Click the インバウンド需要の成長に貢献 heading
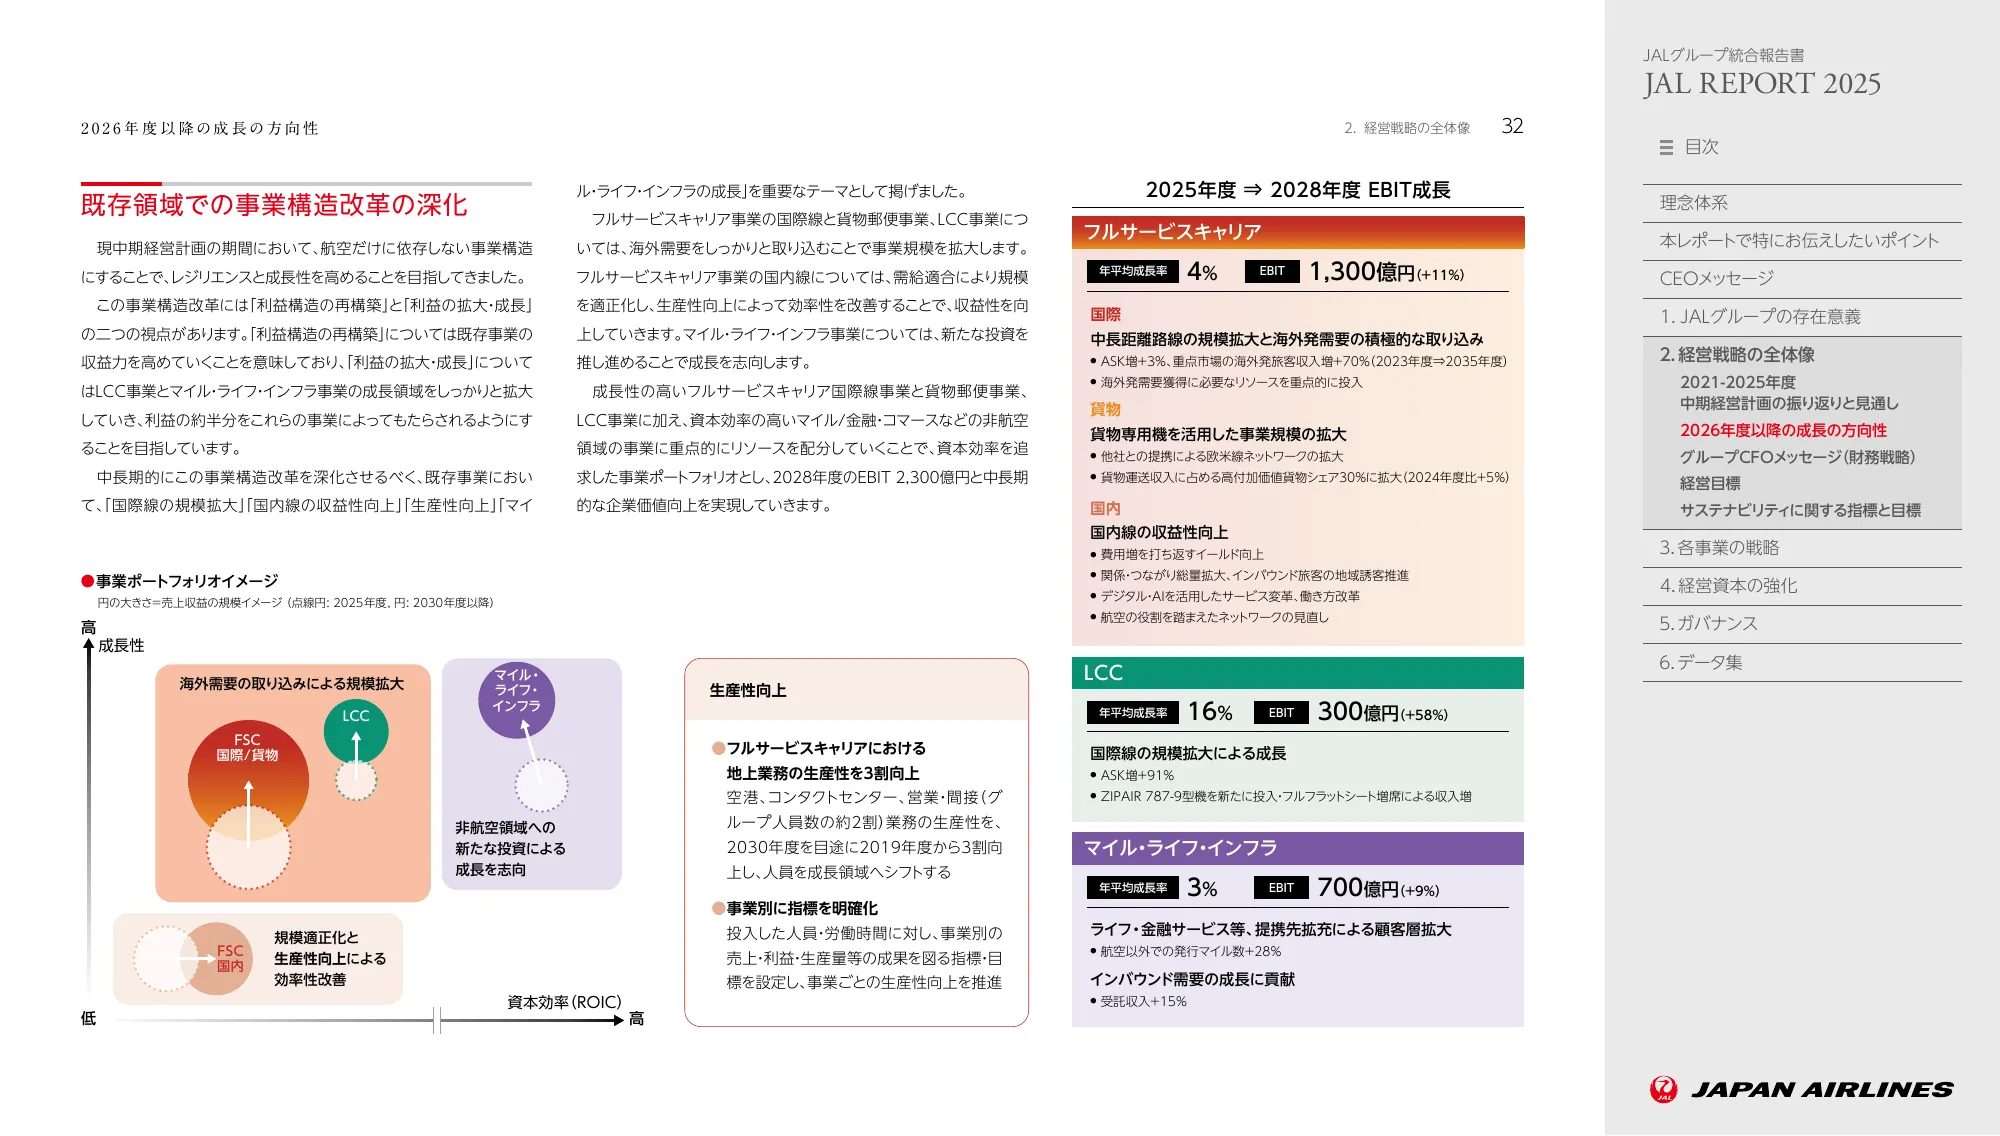The height and width of the screenshot is (1136, 2000). pyautogui.click(x=1192, y=980)
